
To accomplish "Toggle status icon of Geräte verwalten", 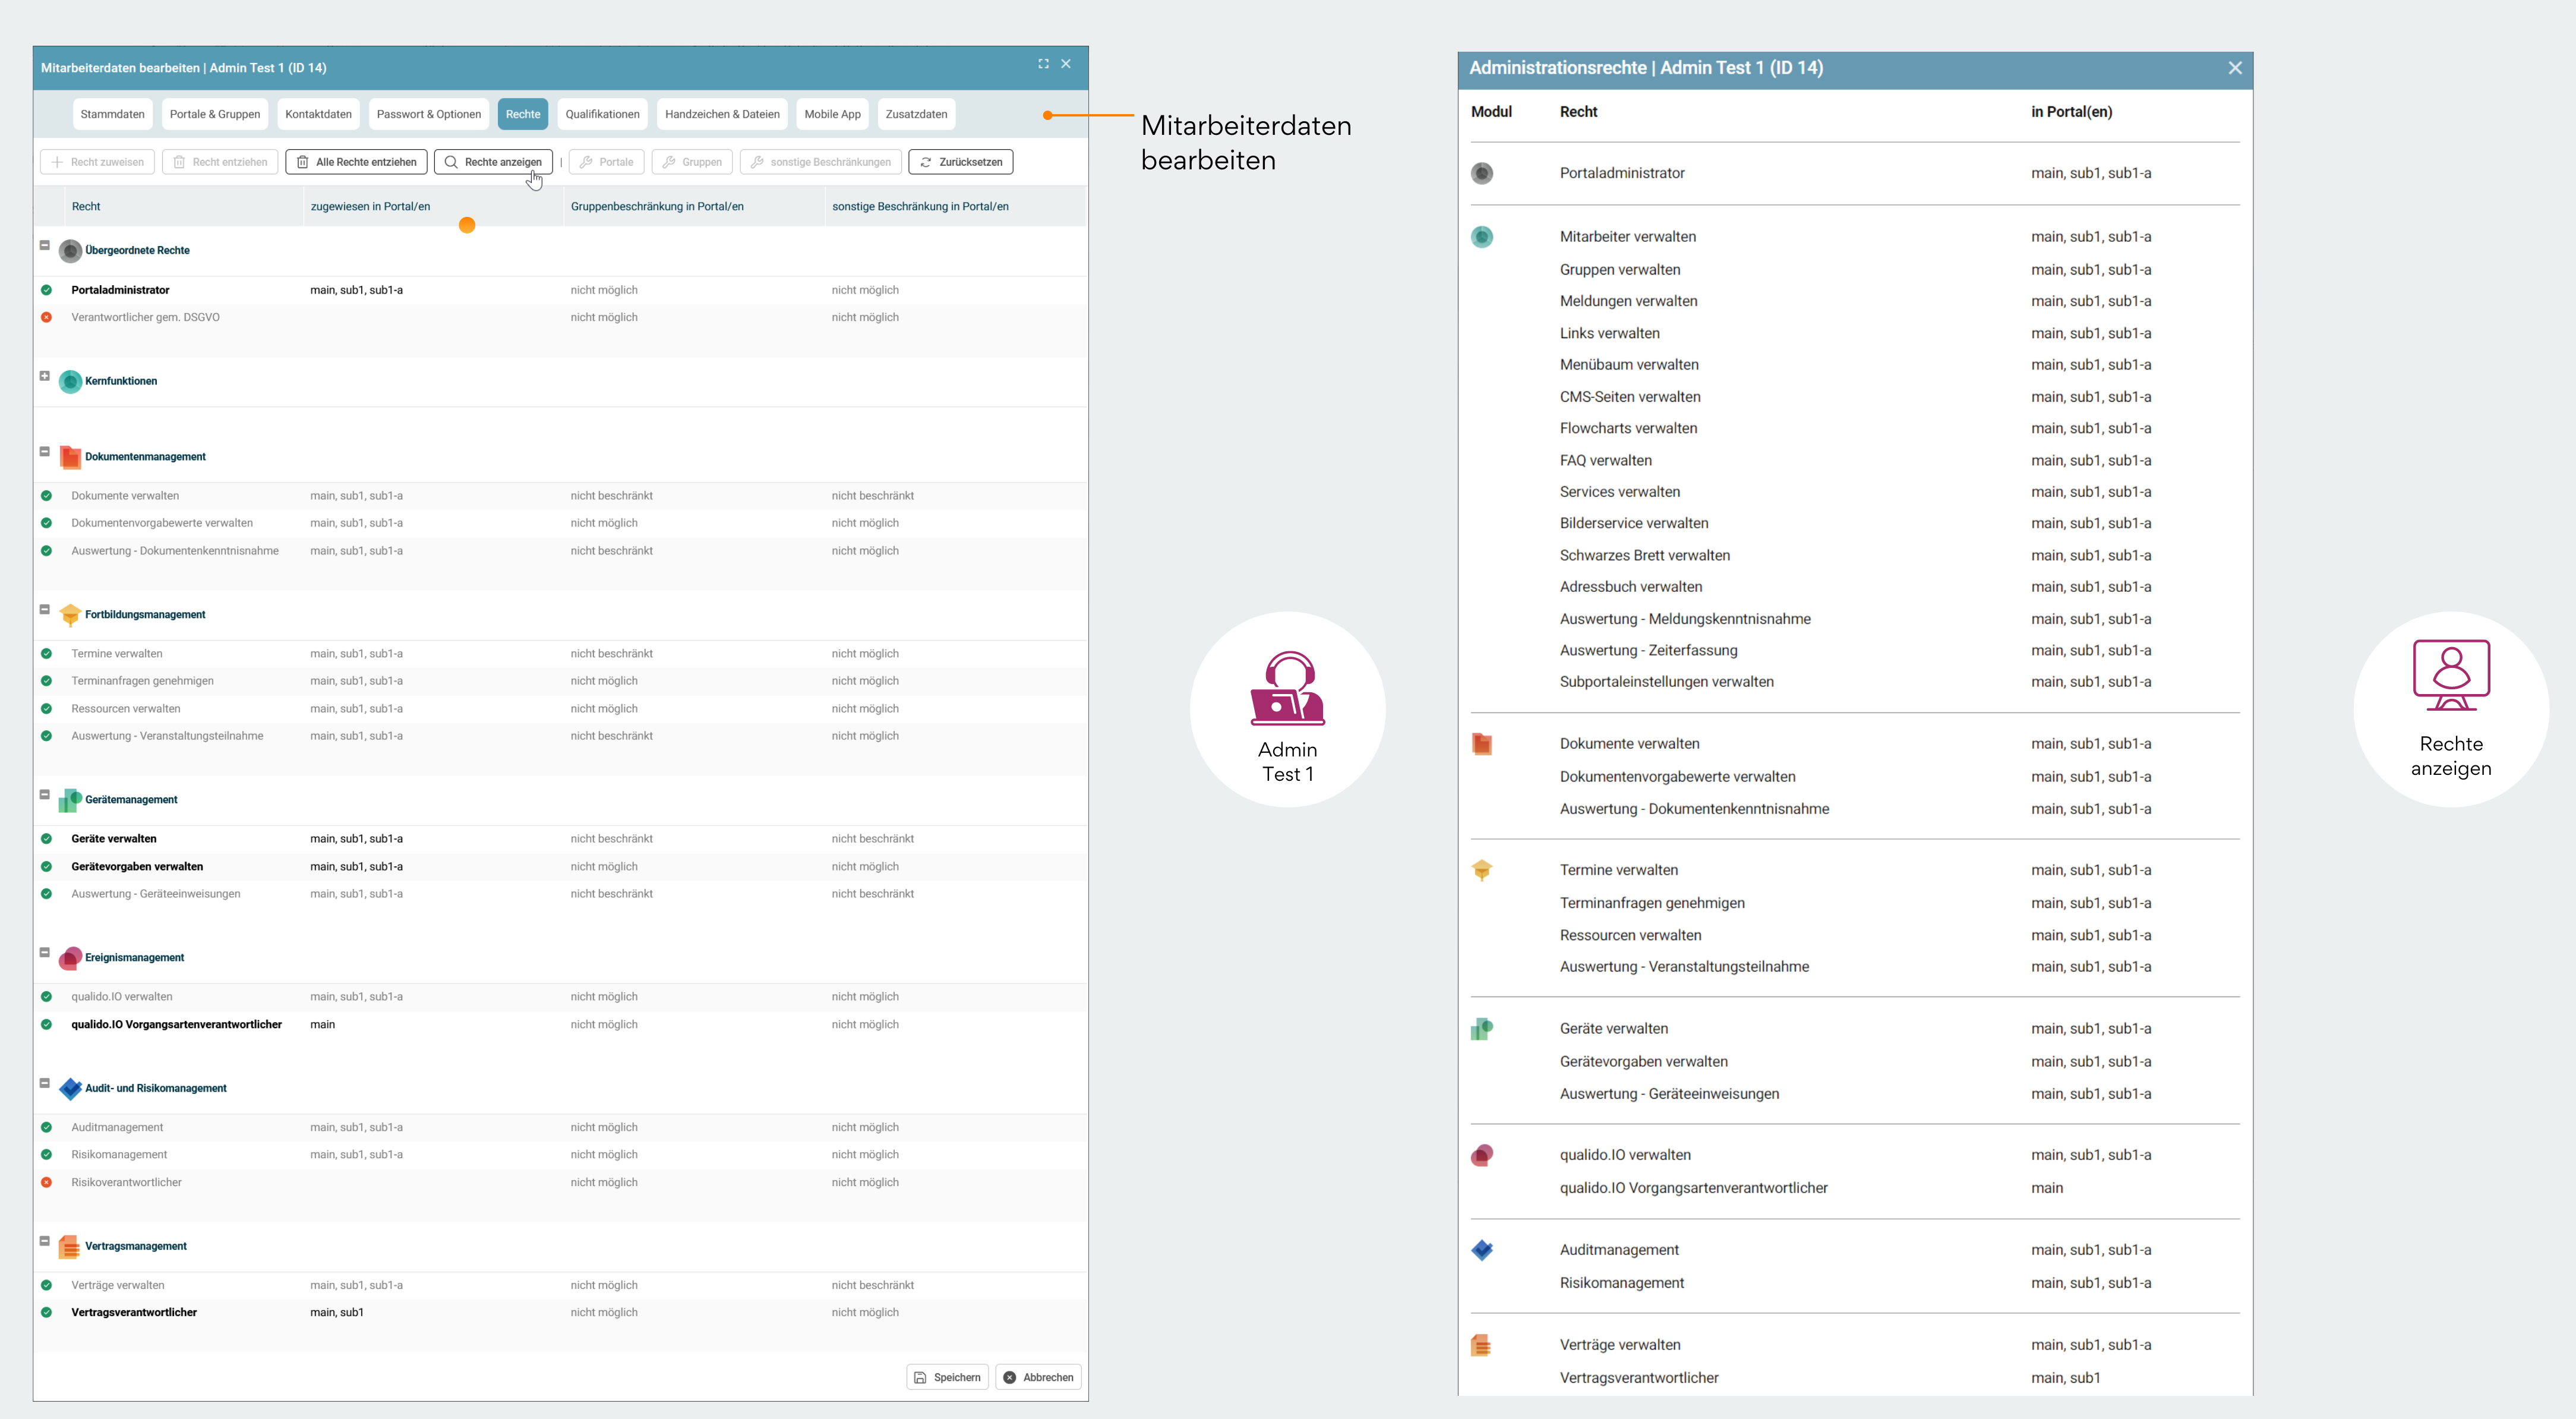I will [x=46, y=839].
